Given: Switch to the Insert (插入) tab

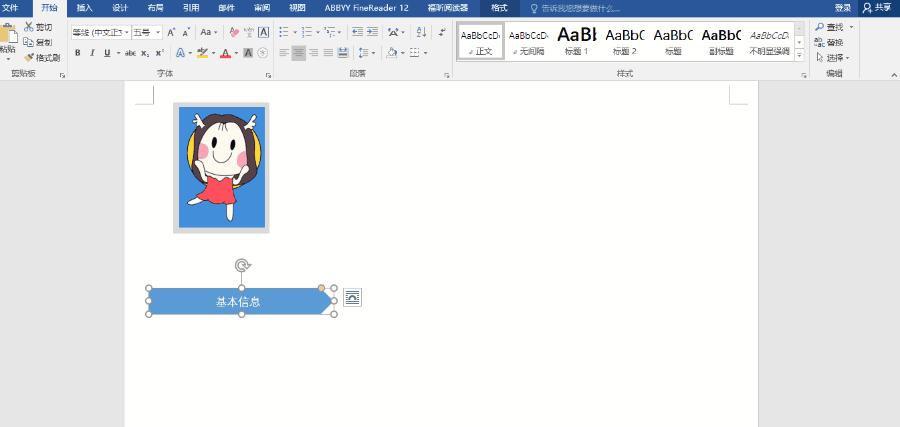Looking at the screenshot, I should click(x=84, y=8).
